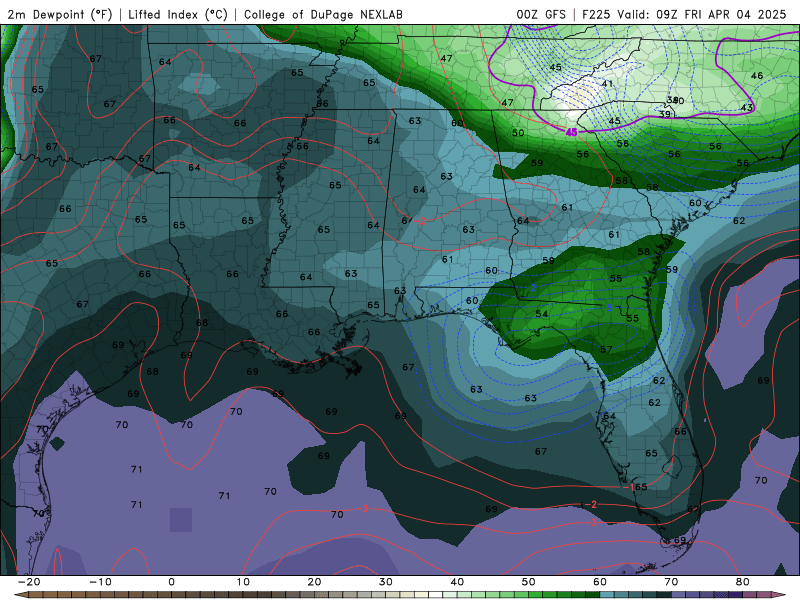This screenshot has width=800, height=600.
Task: Click the "54" dewpoint value in the green area
Action: (542, 314)
